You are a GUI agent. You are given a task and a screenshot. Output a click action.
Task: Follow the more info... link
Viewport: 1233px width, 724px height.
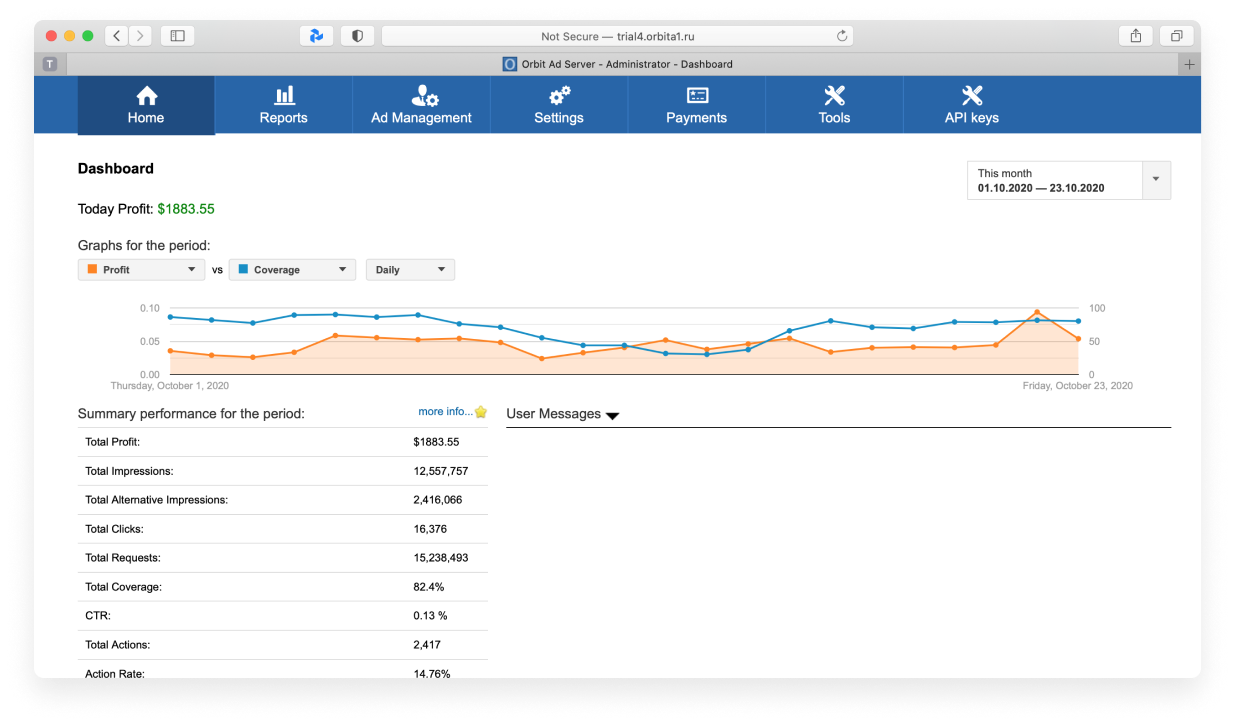[445, 412]
